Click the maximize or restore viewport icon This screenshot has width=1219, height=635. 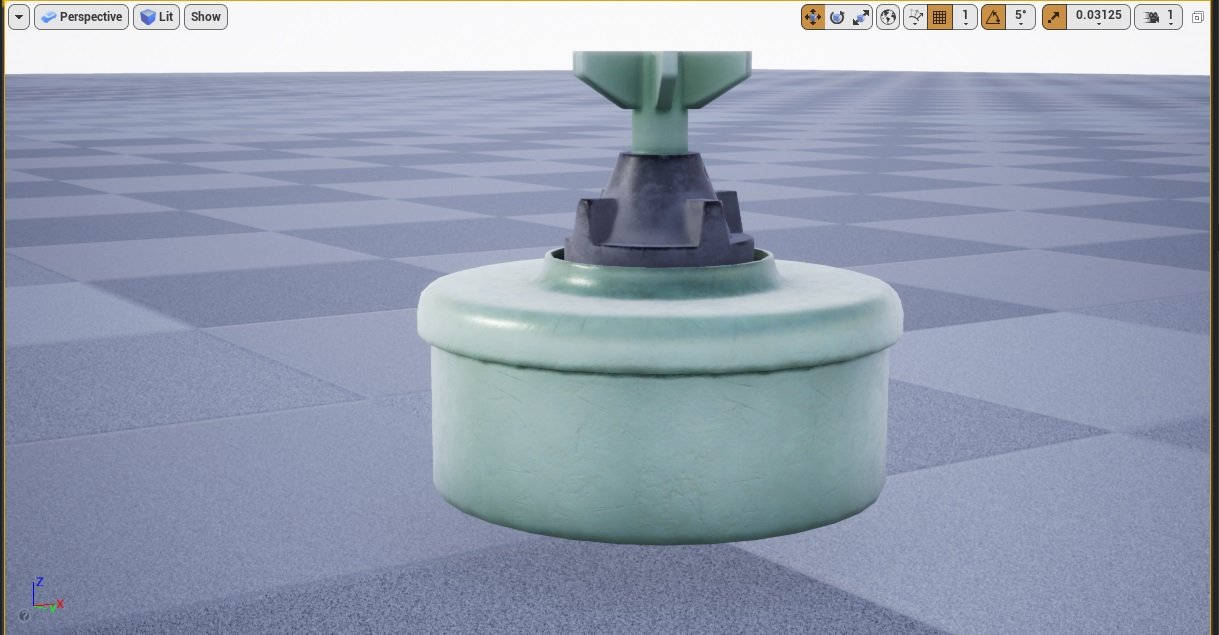(1198, 17)
